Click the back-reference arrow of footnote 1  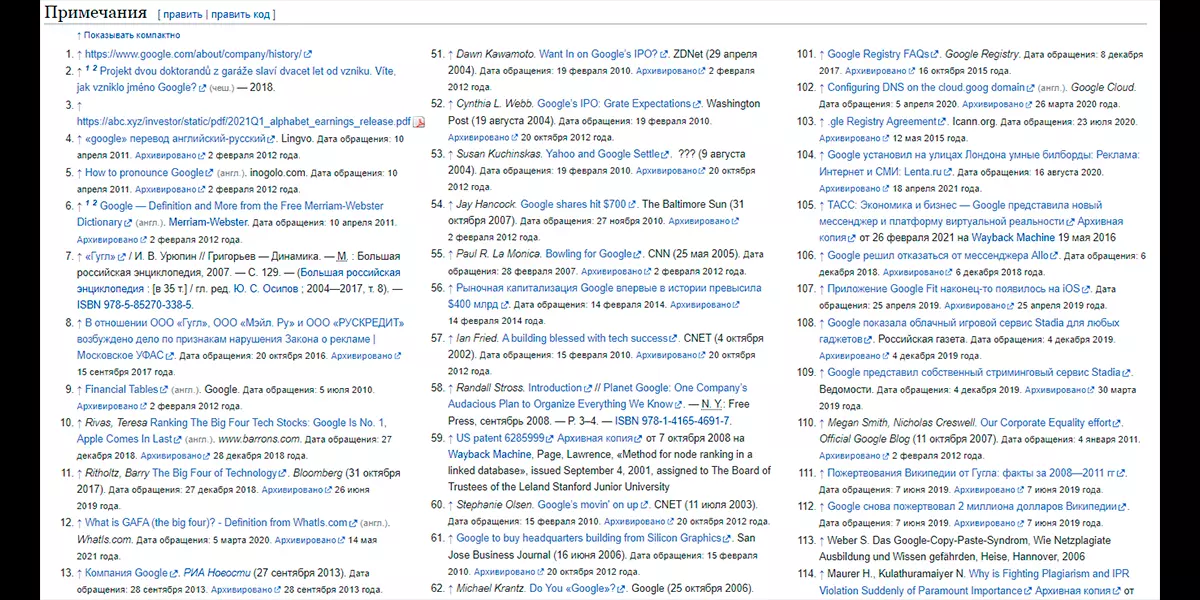point(79,54)
